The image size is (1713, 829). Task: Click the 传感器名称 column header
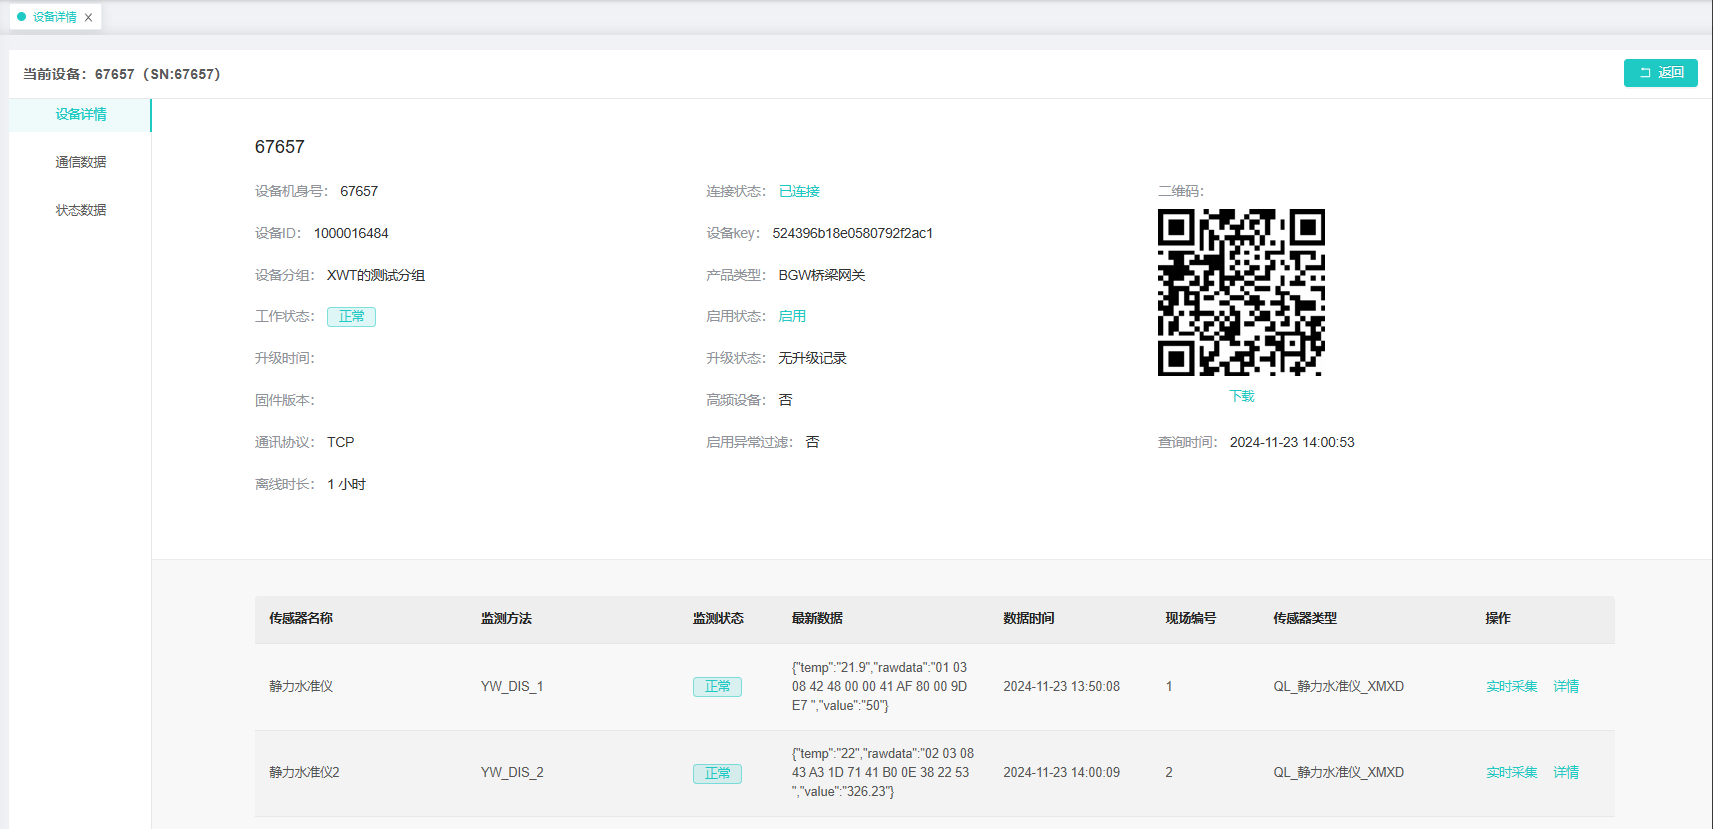click(x=301, y=618)
